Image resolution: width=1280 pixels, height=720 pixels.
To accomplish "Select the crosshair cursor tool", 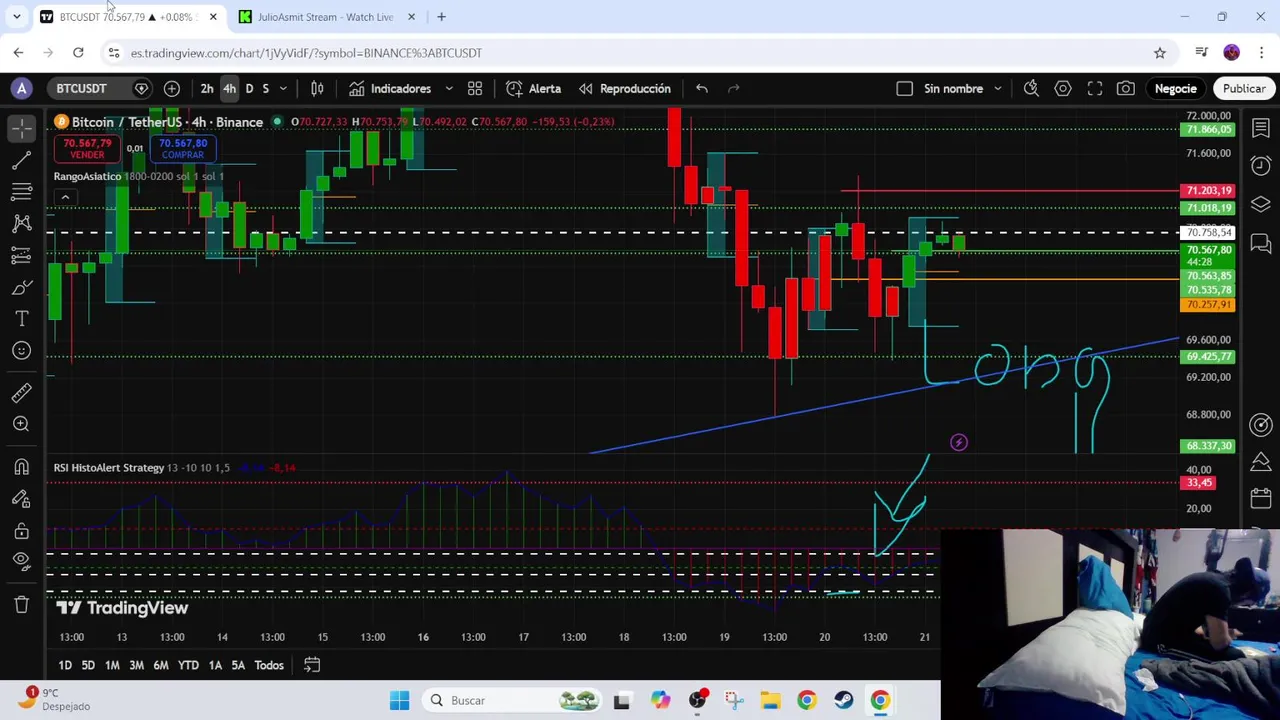I will click(21, 128).
